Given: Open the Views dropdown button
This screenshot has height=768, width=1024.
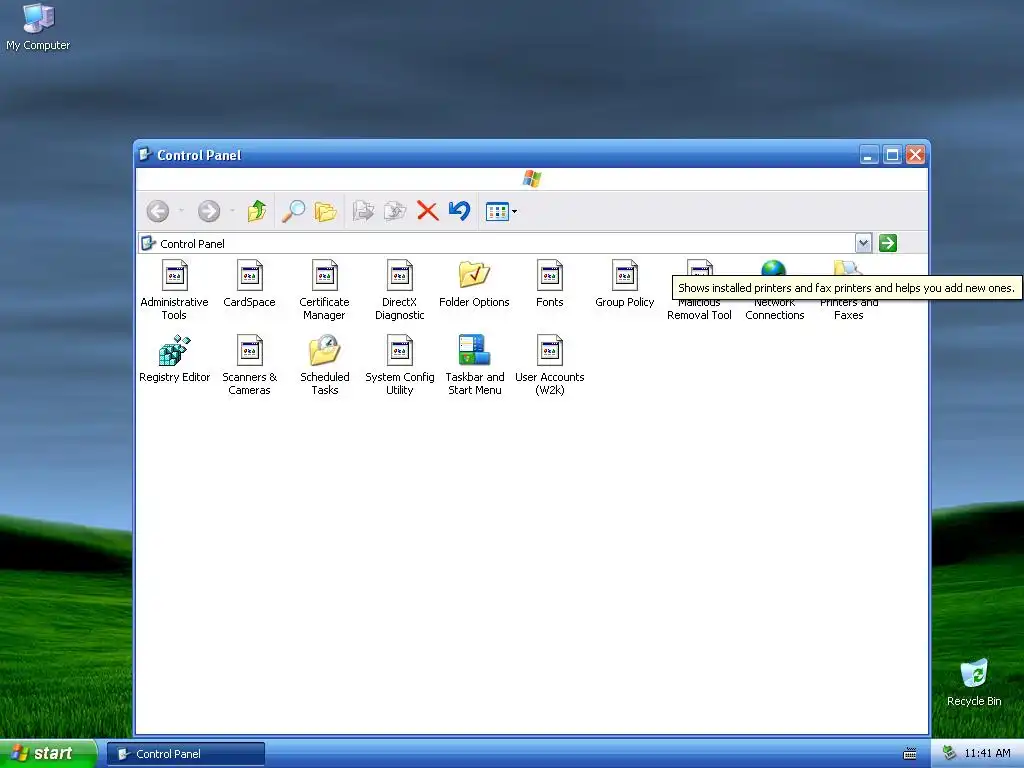Looking at the screenshot, I should (x=501, y=211).
